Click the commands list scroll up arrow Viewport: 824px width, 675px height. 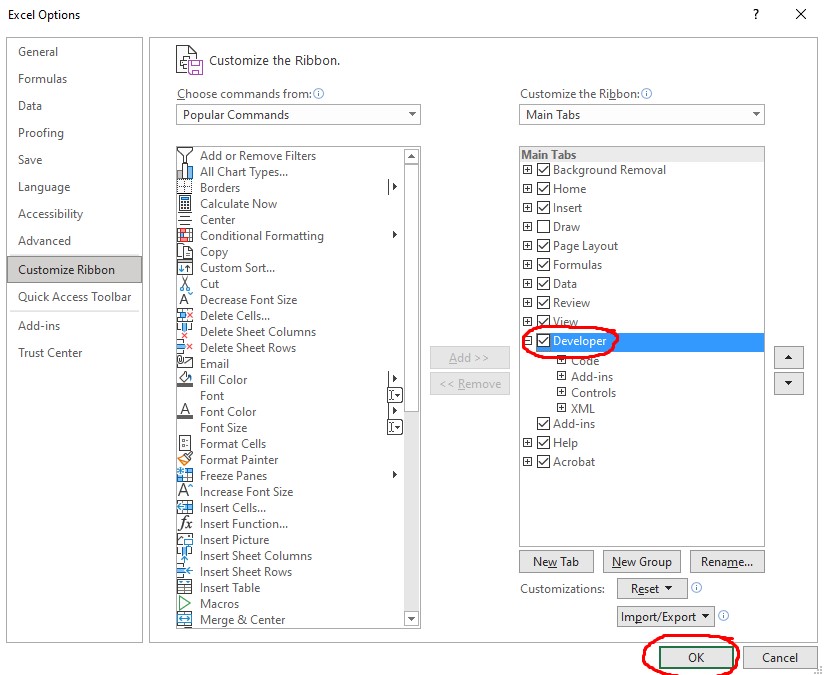pyautogui.click(x=411, y=156)
